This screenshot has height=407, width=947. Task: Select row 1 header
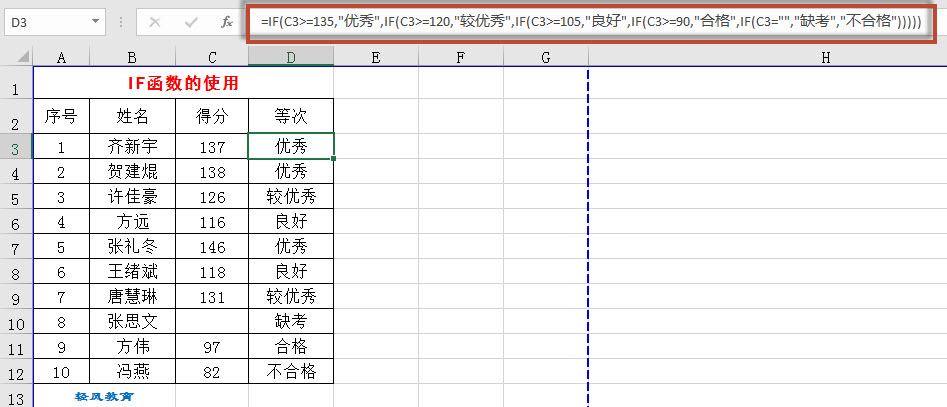point(16,83)
